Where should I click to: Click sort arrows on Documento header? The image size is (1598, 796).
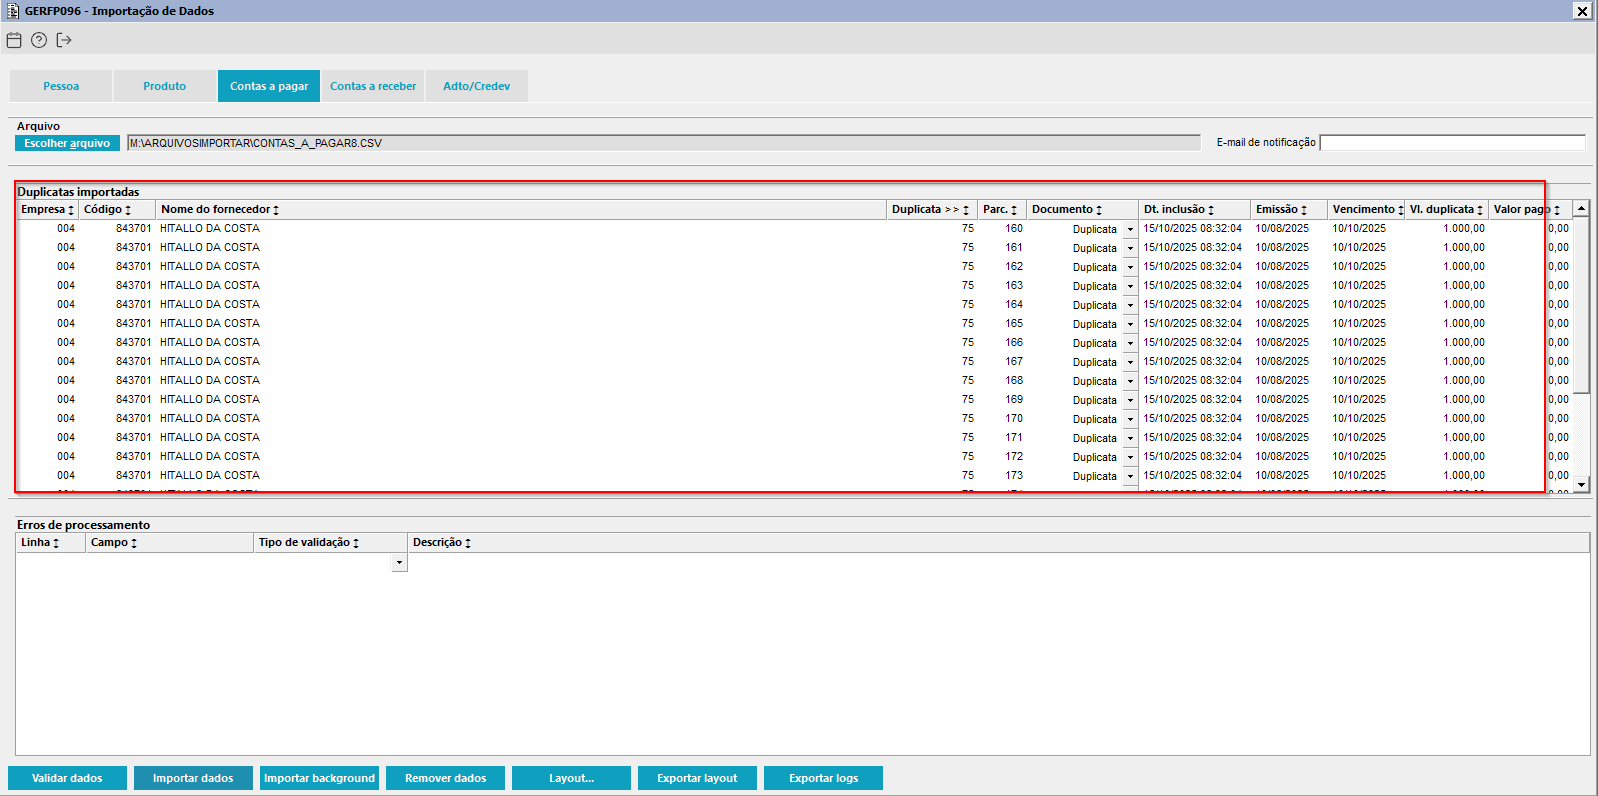[x=1099, y=210]
